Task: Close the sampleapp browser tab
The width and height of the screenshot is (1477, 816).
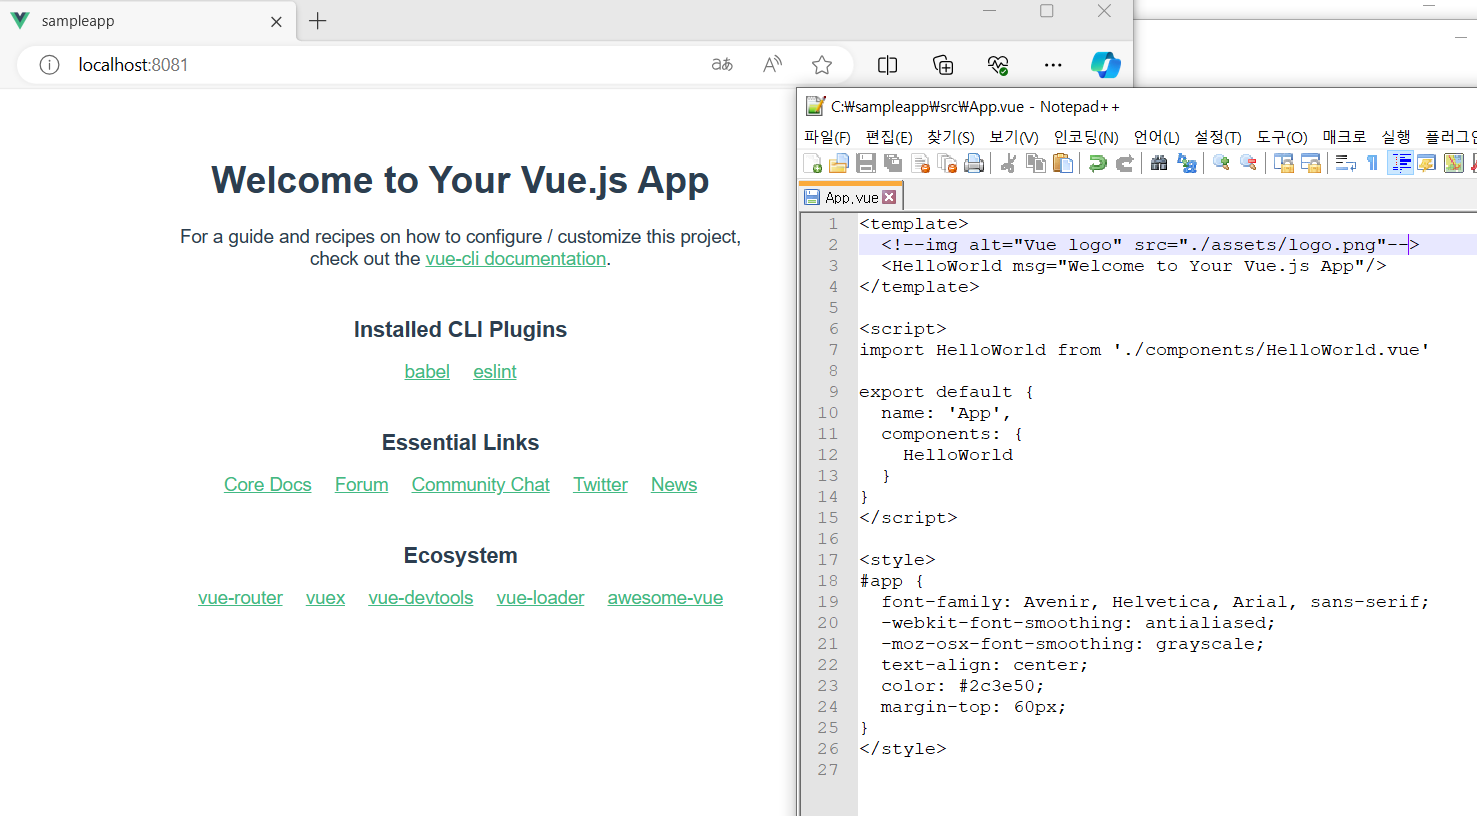Action: coord(276,21)
